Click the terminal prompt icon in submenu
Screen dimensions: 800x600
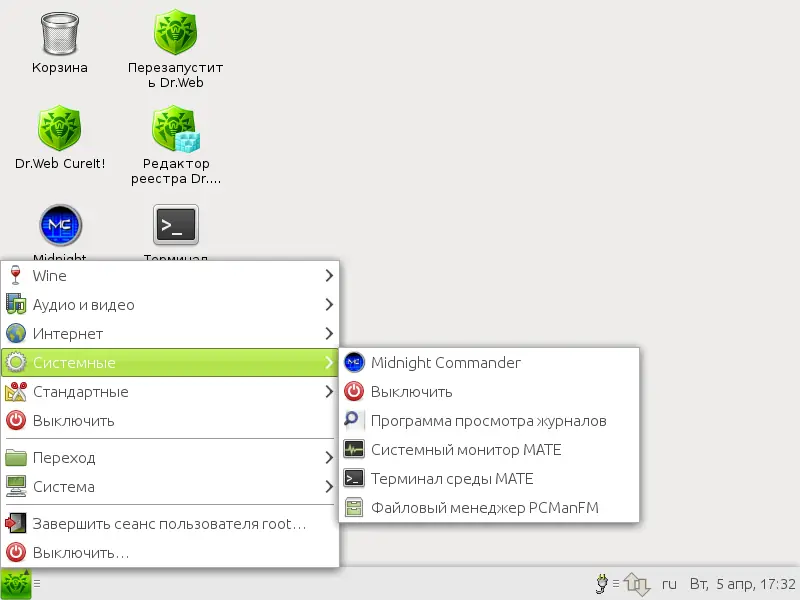354,479
